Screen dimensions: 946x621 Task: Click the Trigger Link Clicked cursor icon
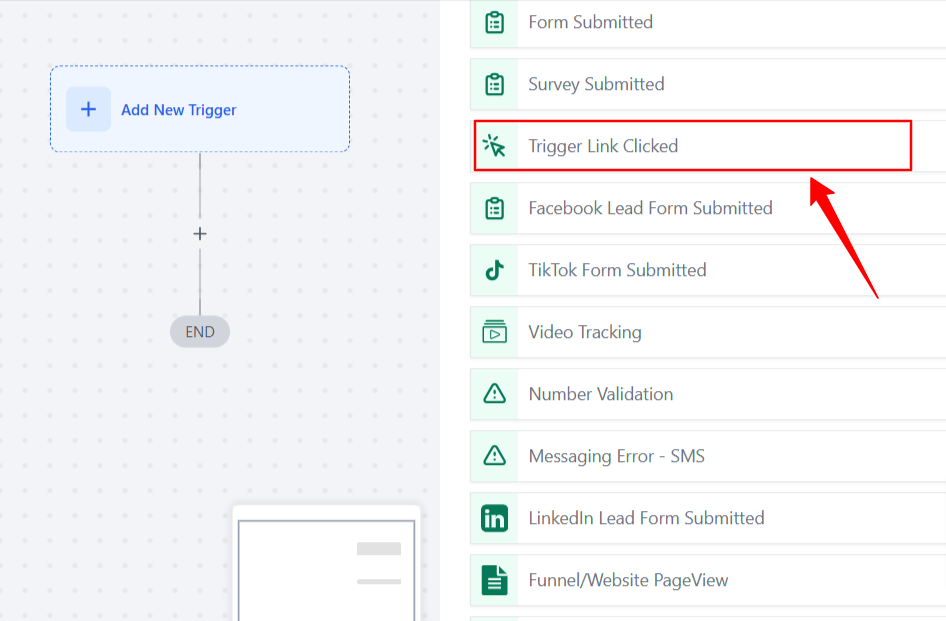pos(494,145)
